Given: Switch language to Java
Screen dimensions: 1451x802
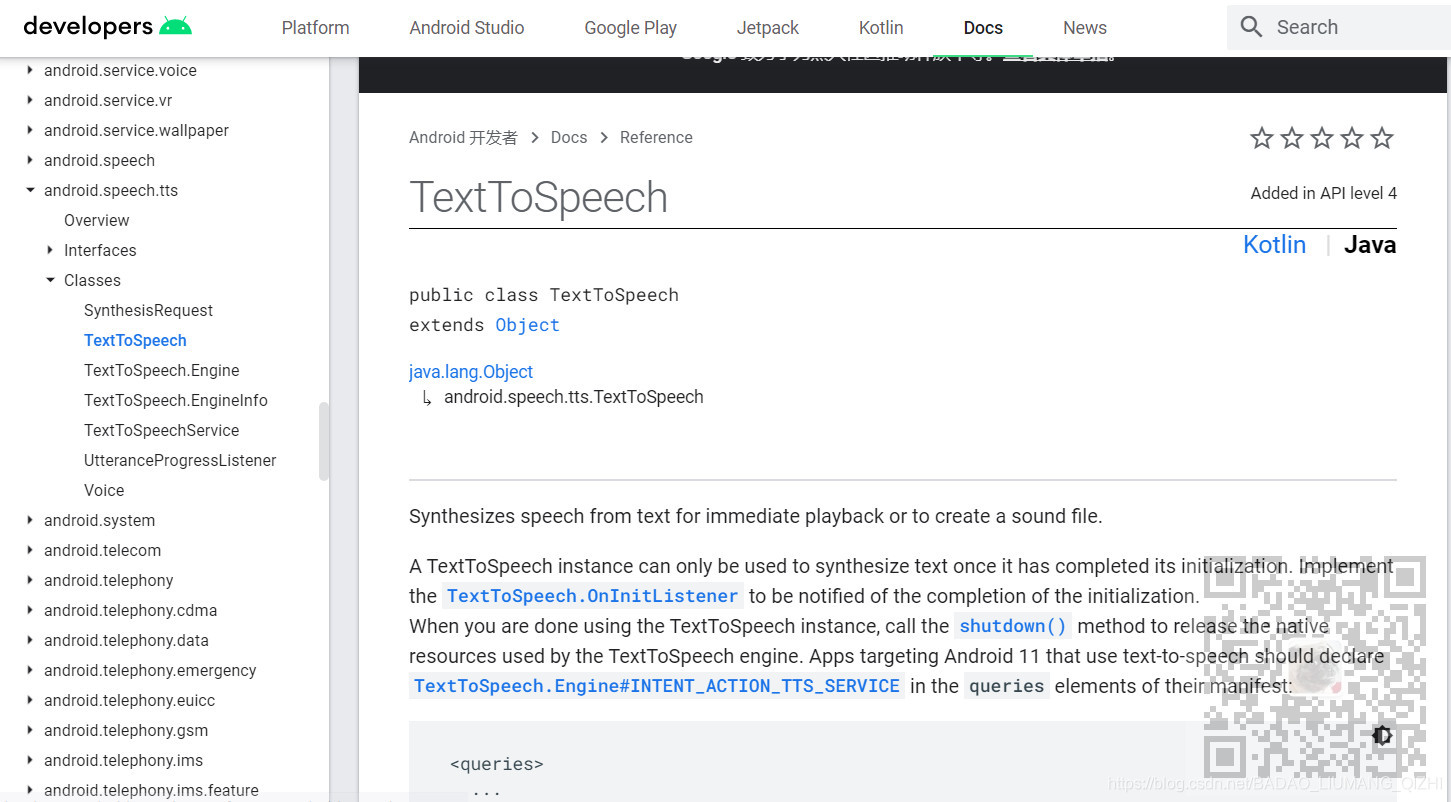Looking at the screenshot, I should pos(1370,245).
